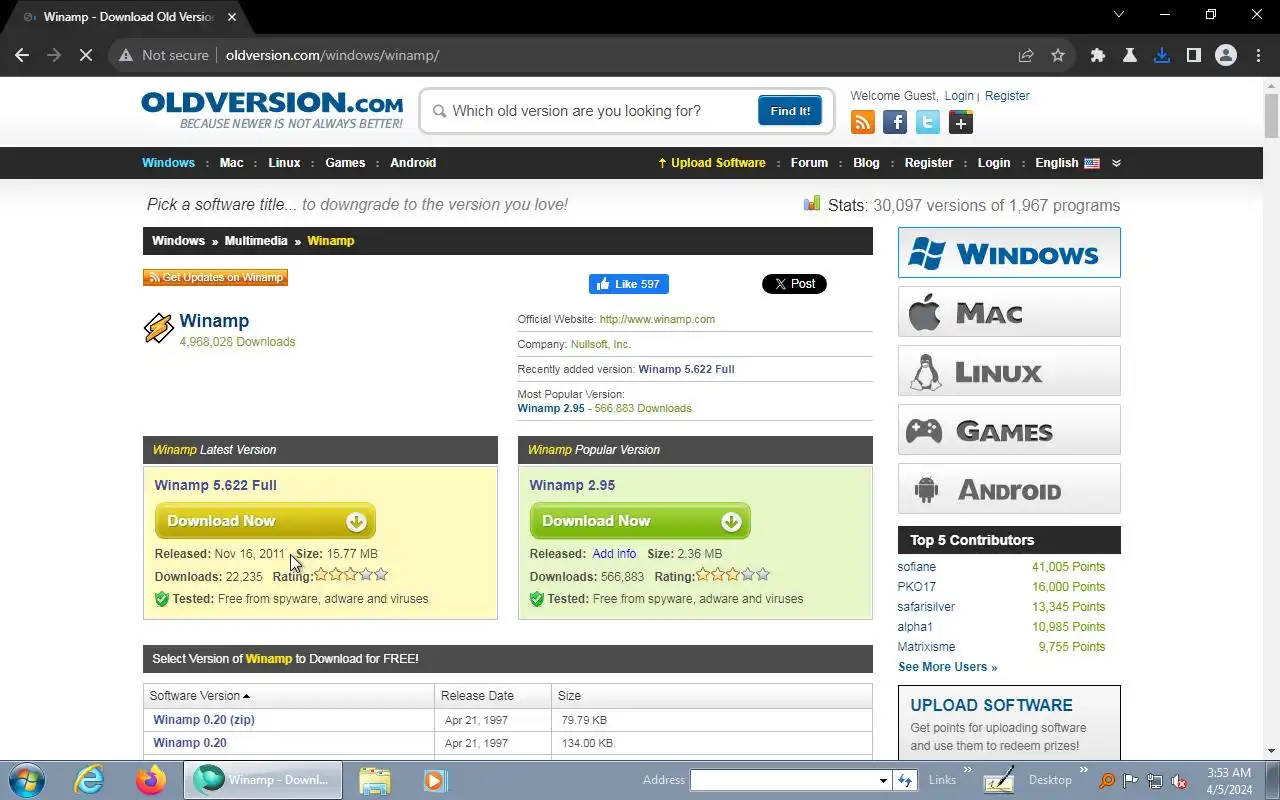Click the volume muted tray icon
This screenshot has height=800, width=1280.
(1180, 781)
